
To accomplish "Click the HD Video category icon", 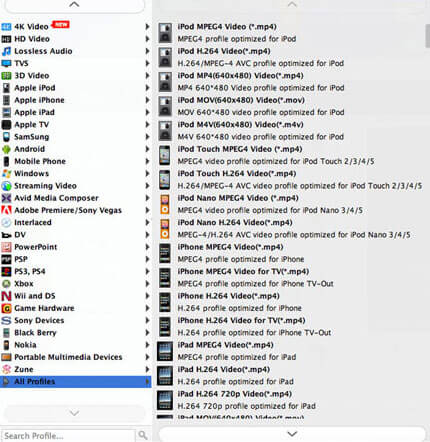I will (x=6, y=39).
